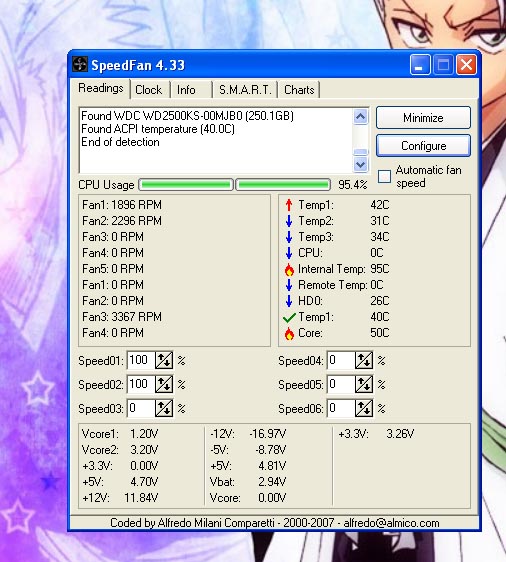Minimize the SpeedFan window from title bar
This screenshot has width=506, height=562.
[x=420, y=65]
